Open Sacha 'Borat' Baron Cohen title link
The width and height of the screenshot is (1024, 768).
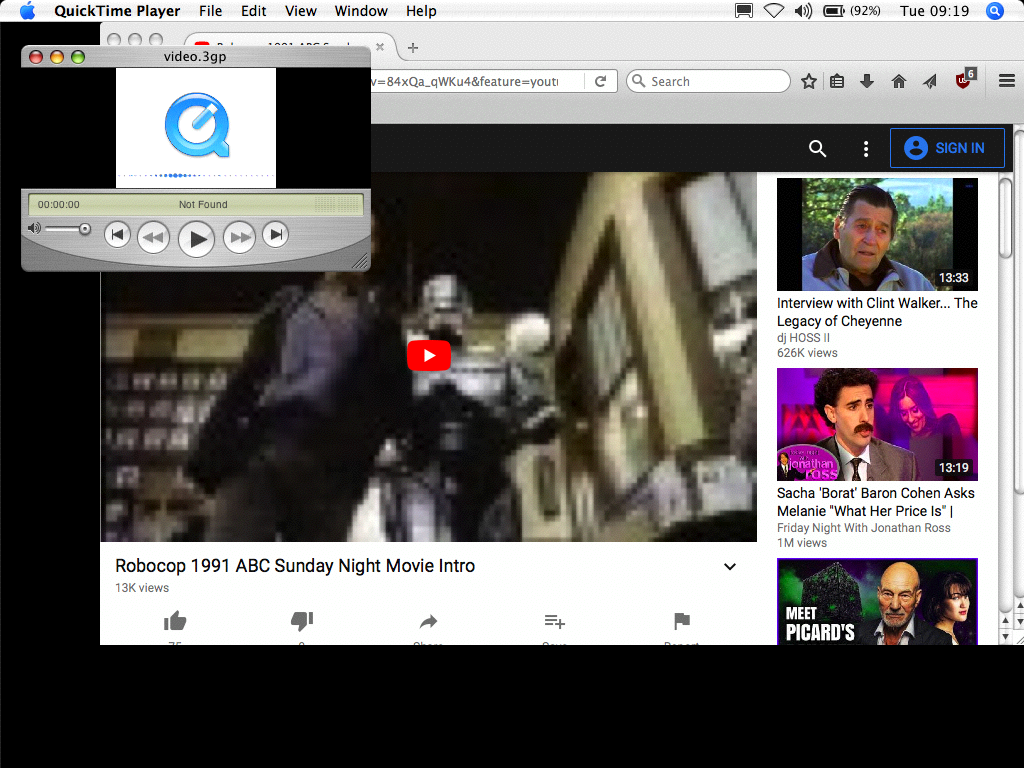876,502
